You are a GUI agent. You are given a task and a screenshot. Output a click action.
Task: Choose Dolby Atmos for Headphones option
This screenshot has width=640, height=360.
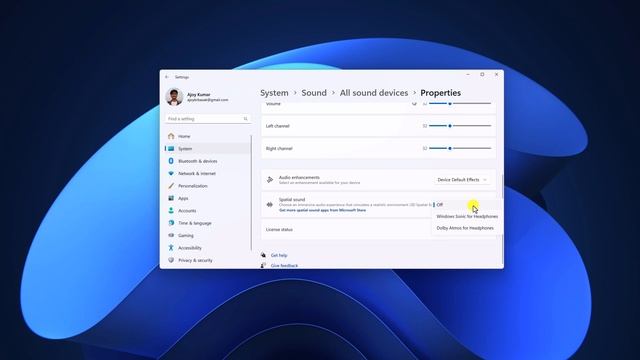click(x=467, y=228)
